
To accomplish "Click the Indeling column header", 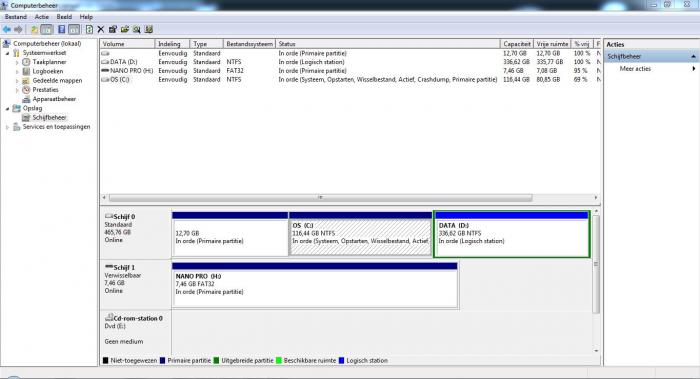I will (x=172, y=44).
